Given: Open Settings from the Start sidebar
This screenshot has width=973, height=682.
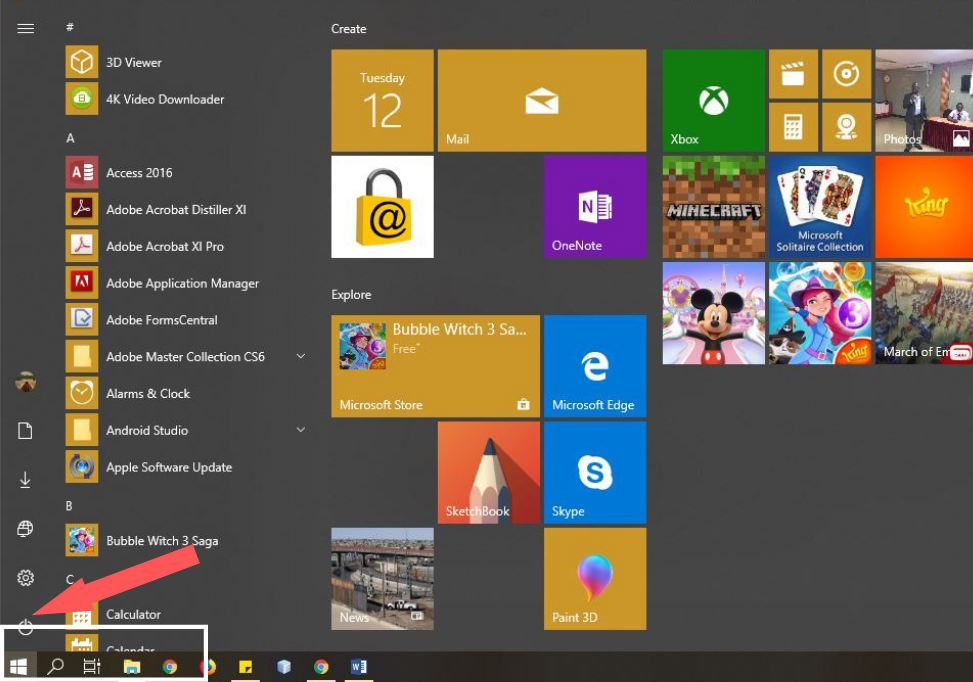Looking at the screenshot, I should click(25, 578).
